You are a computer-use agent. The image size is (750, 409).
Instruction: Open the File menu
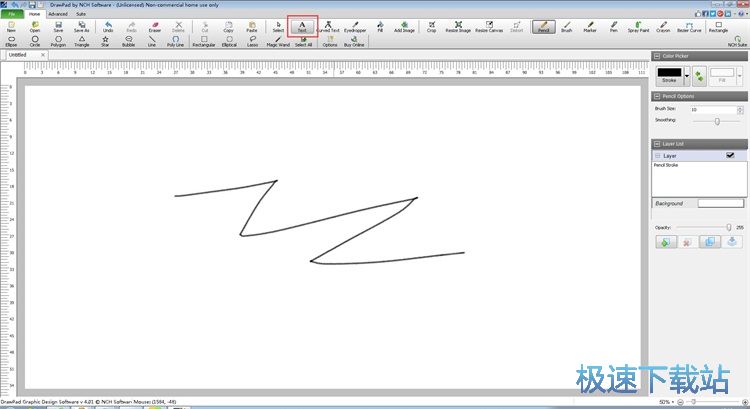(12, 14)
